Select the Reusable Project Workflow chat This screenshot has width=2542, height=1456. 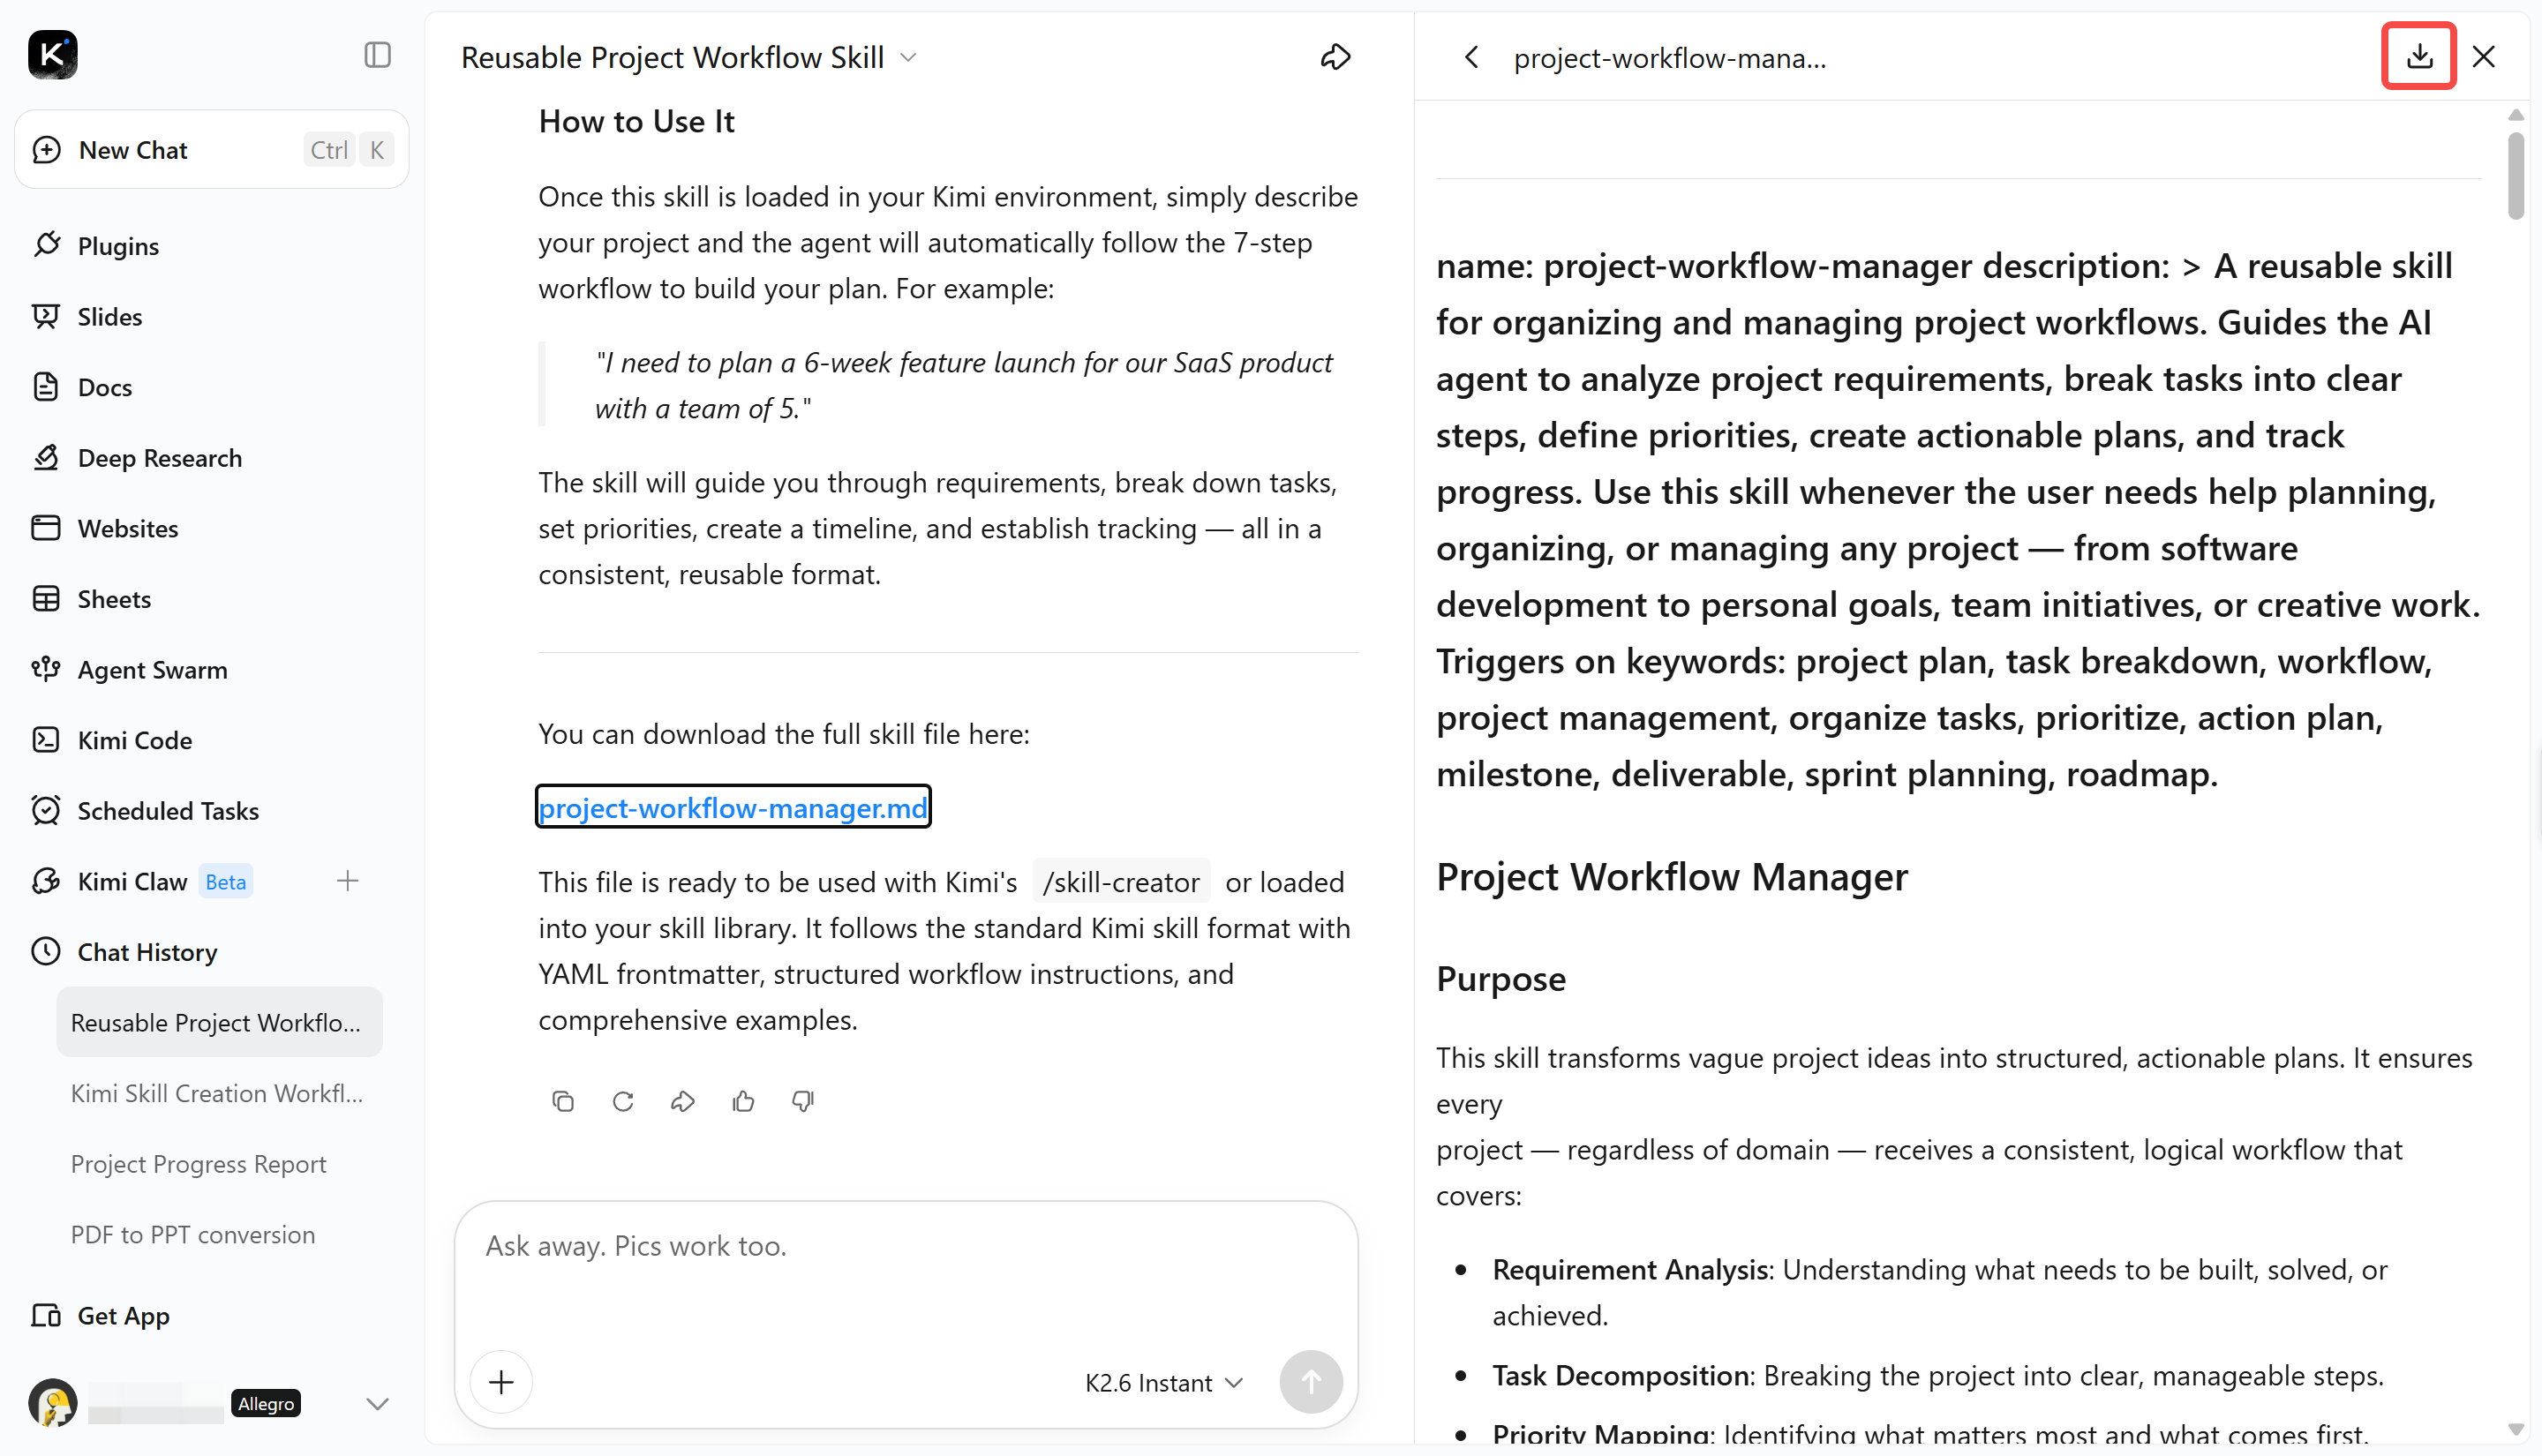pos(219,1023)
